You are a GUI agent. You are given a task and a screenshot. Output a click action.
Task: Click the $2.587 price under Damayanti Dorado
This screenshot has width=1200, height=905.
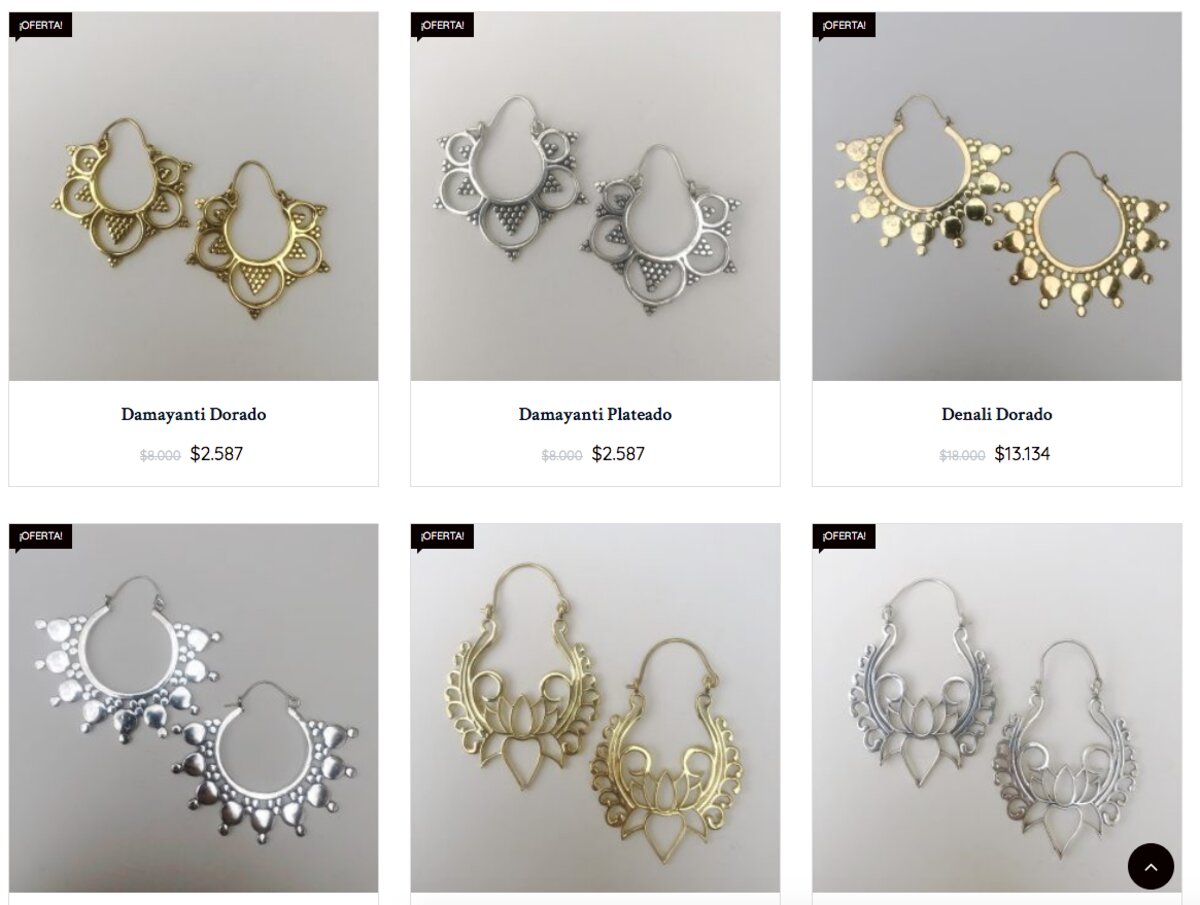point(217,454)
